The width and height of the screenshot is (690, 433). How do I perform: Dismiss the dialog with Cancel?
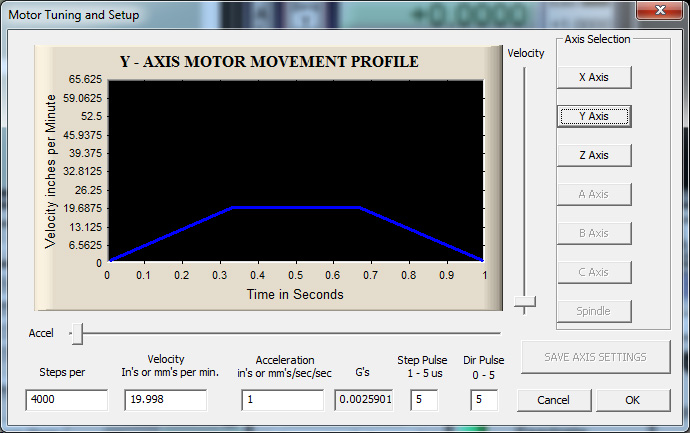pos(553,400)
